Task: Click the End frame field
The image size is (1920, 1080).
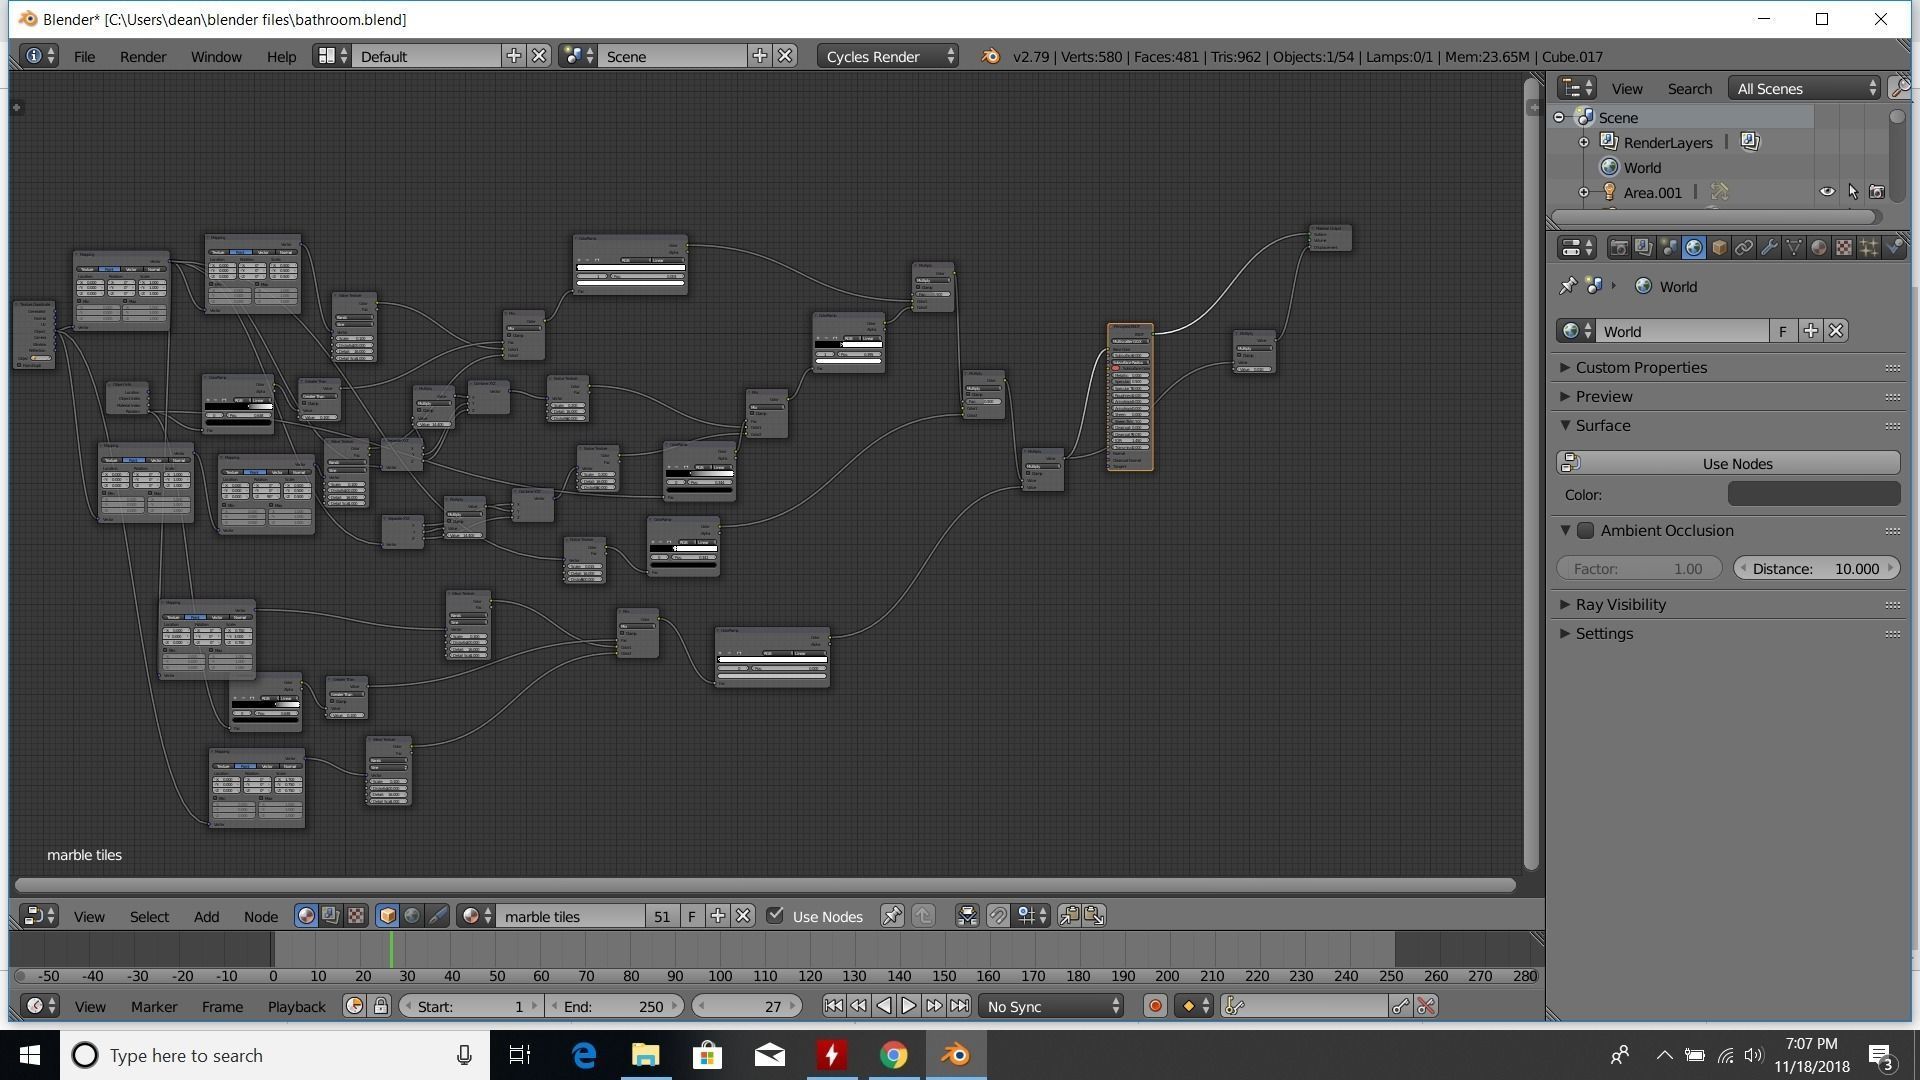Action: 614,1006
